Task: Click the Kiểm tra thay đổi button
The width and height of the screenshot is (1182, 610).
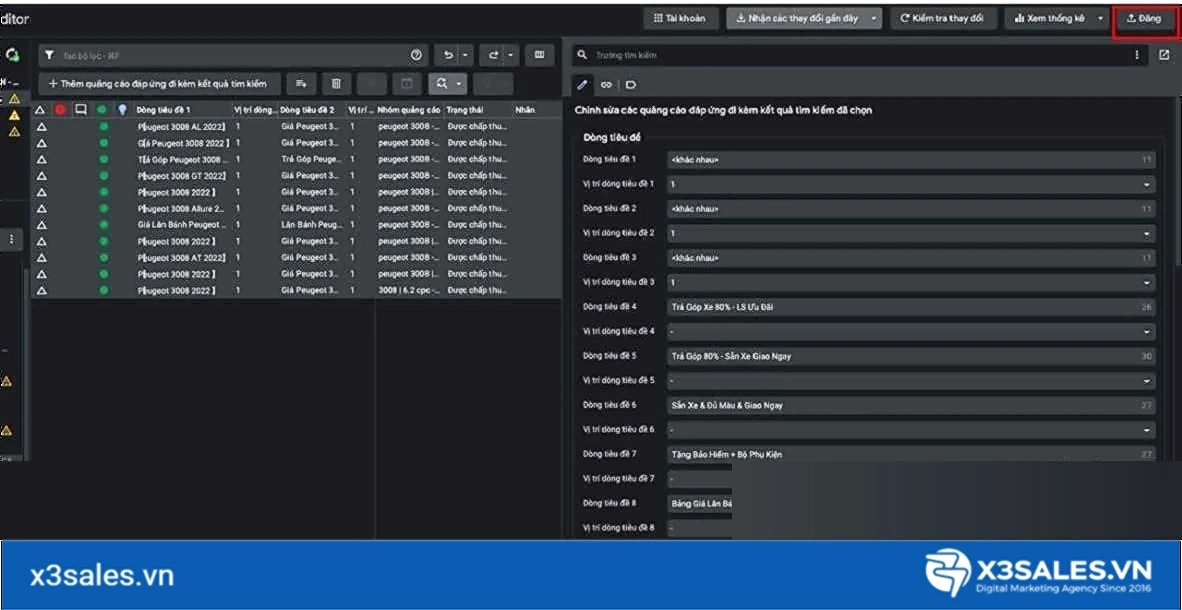Action: pos(943,18)
